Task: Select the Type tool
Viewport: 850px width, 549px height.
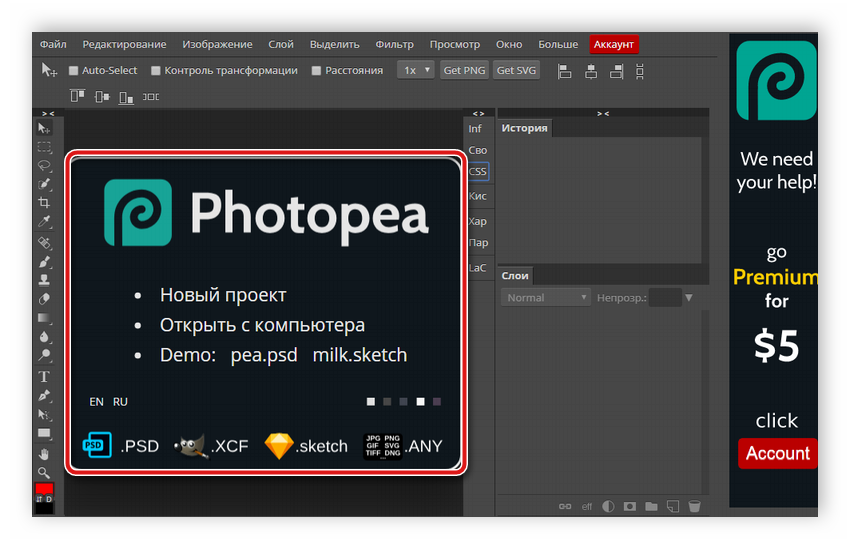Action: pyautogui.click(x=44, y=376)
